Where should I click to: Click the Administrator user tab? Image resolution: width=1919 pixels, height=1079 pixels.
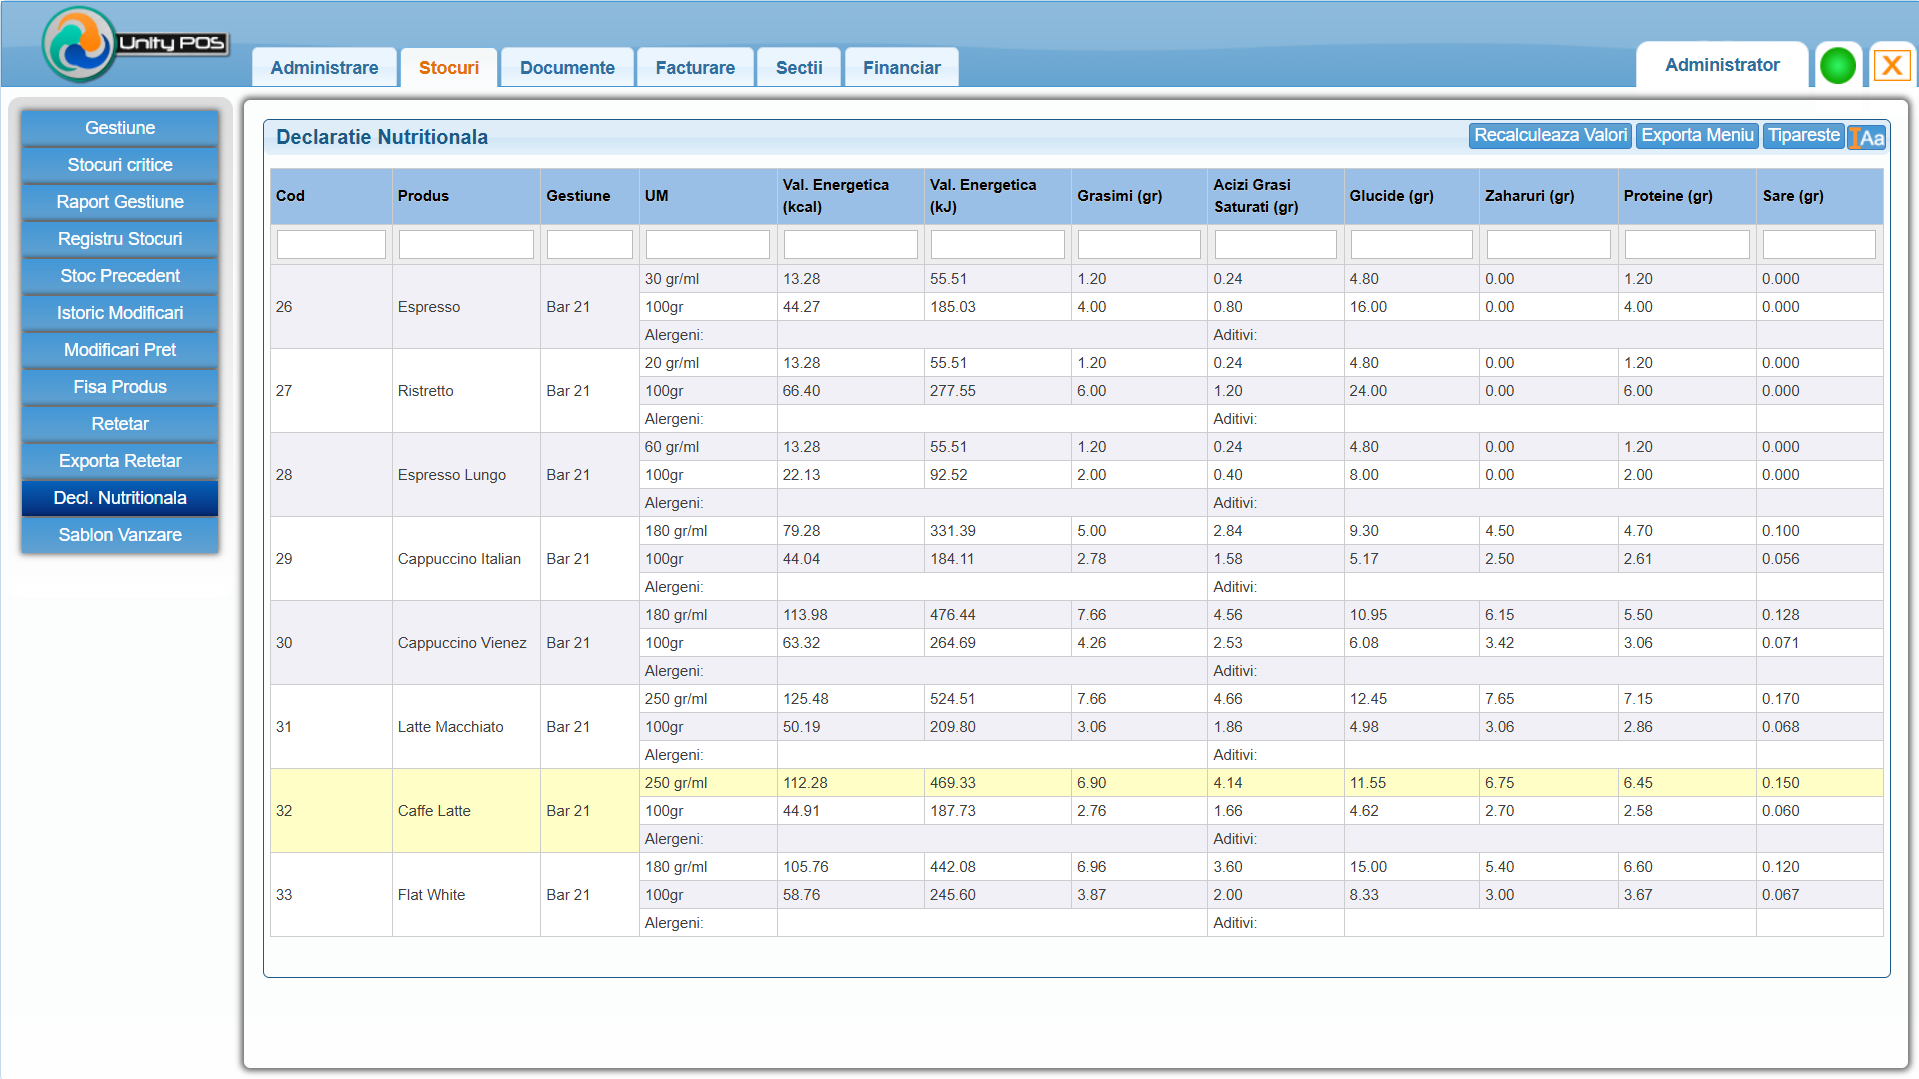click(x=1721, y=65)
